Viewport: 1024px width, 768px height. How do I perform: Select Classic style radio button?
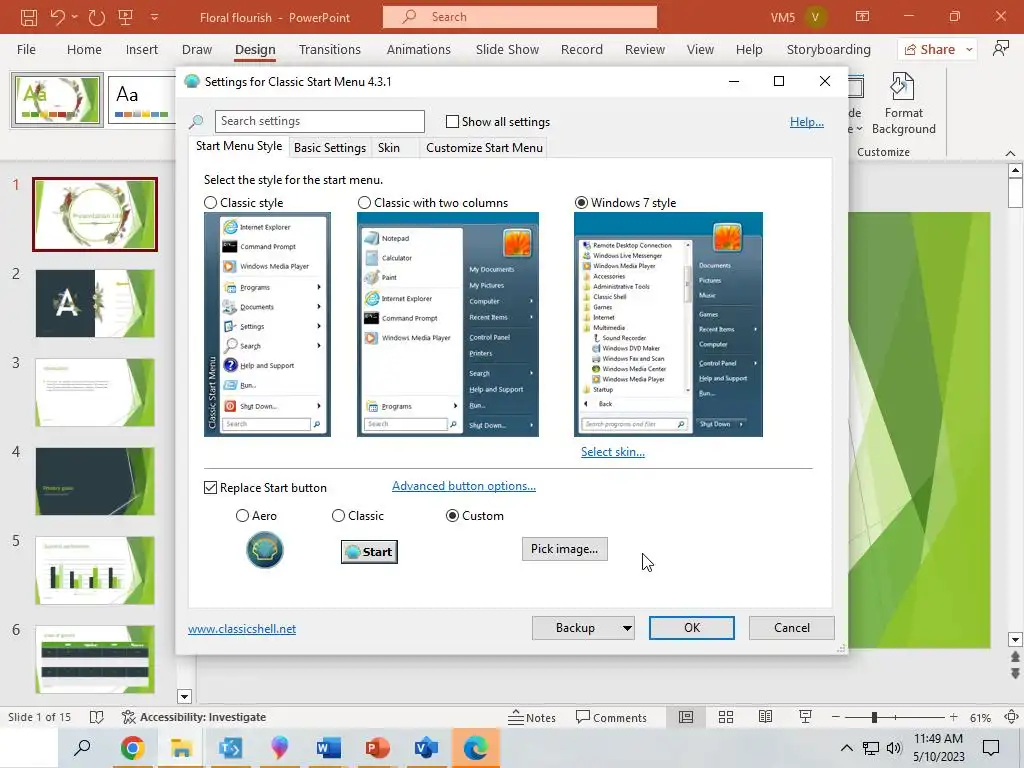tap(210, 202)
